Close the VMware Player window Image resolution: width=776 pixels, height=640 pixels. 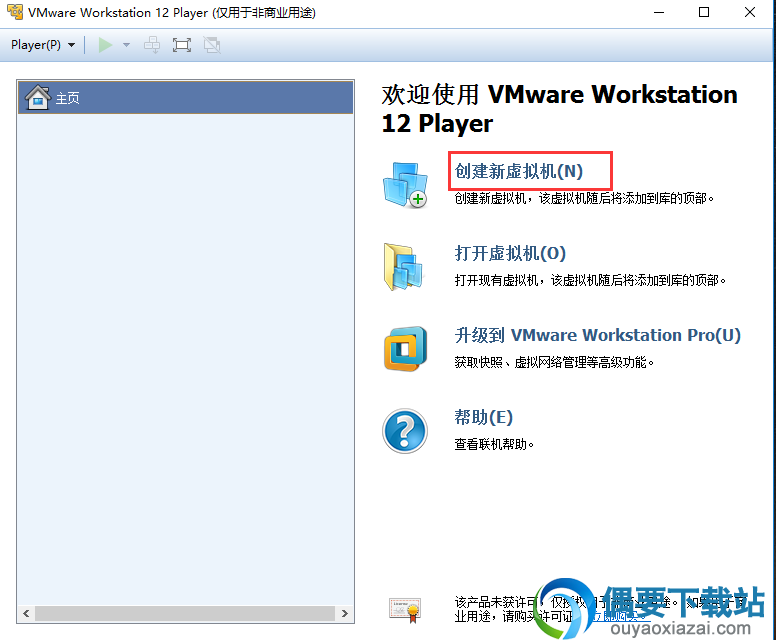(749, 12)
